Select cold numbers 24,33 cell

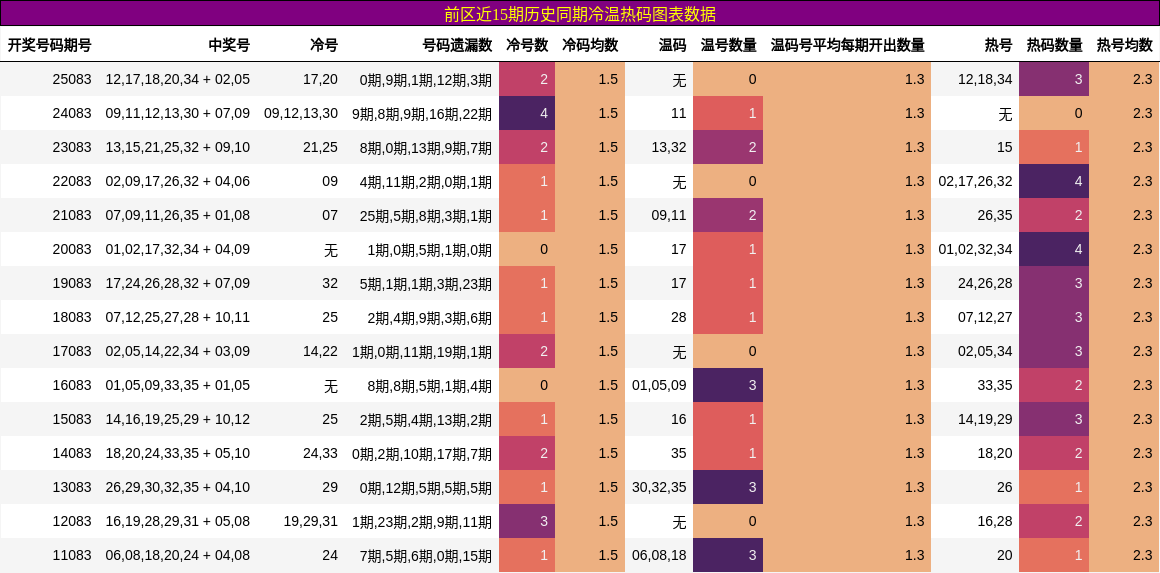320,453
